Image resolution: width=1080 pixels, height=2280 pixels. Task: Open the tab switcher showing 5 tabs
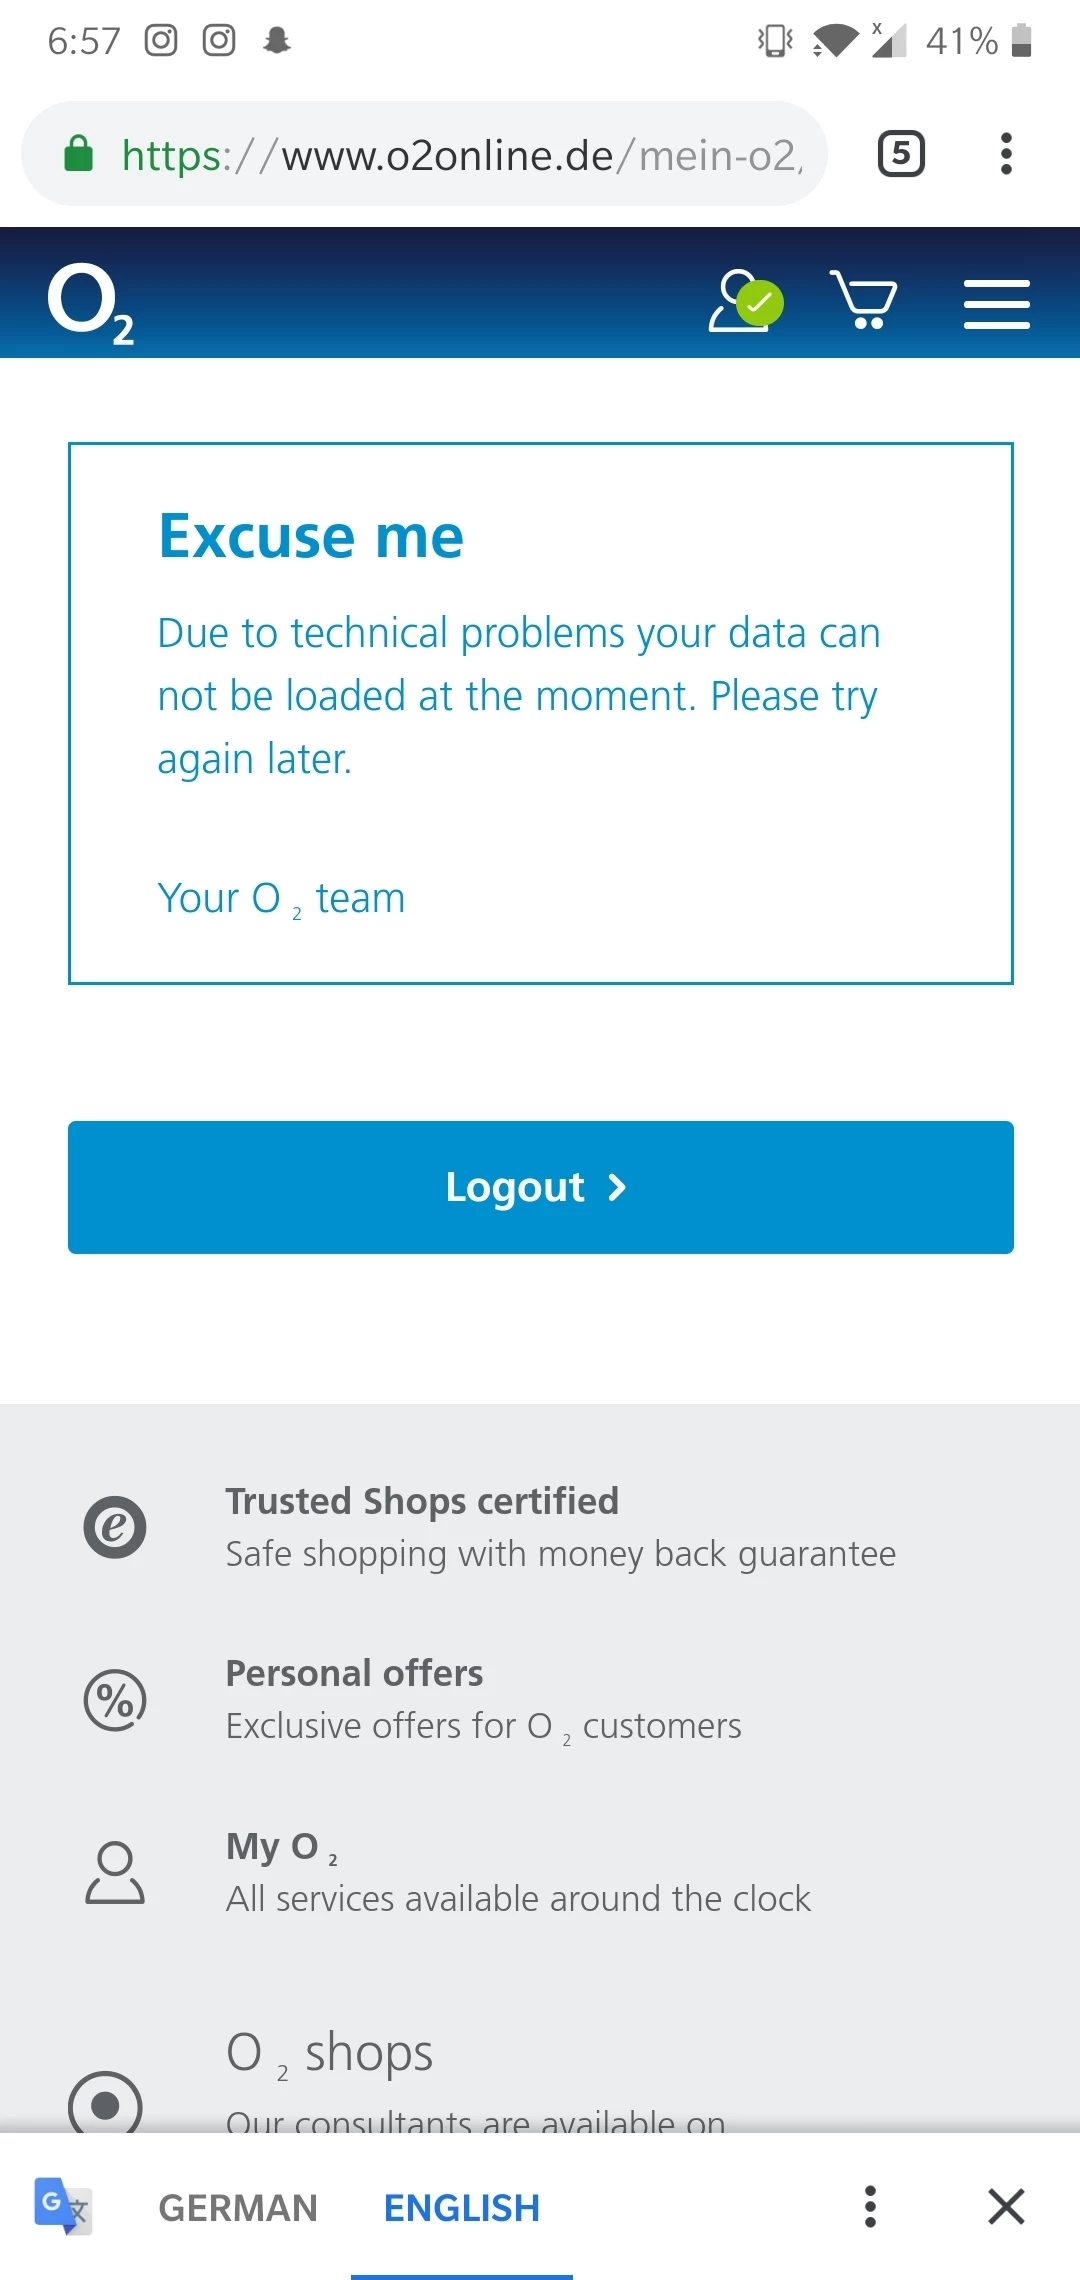tap(901, 154)
